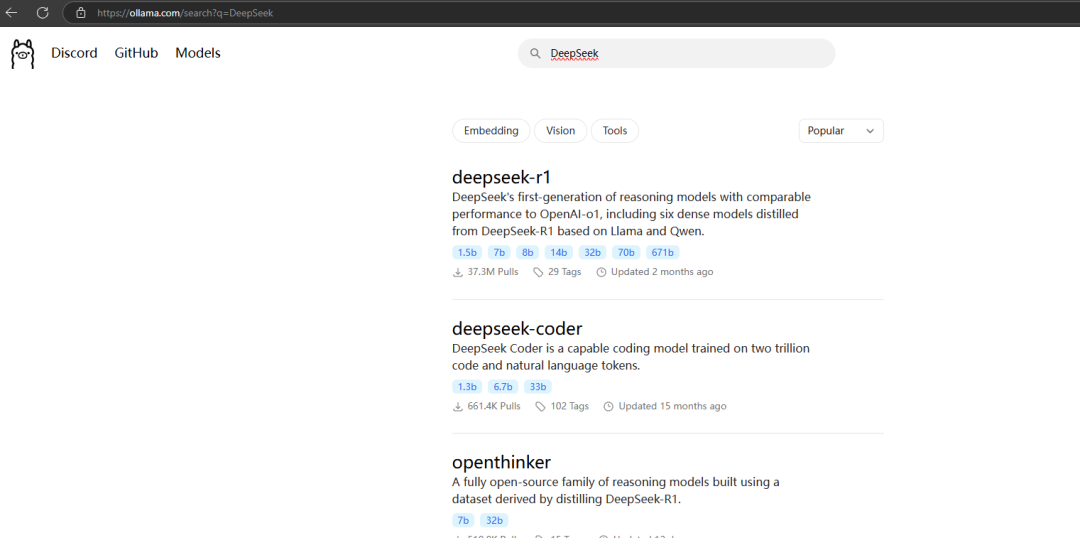
Task: Click the download icon beside 37.3M Pulls
Action: pyautogui.click(x=457, y=272)
